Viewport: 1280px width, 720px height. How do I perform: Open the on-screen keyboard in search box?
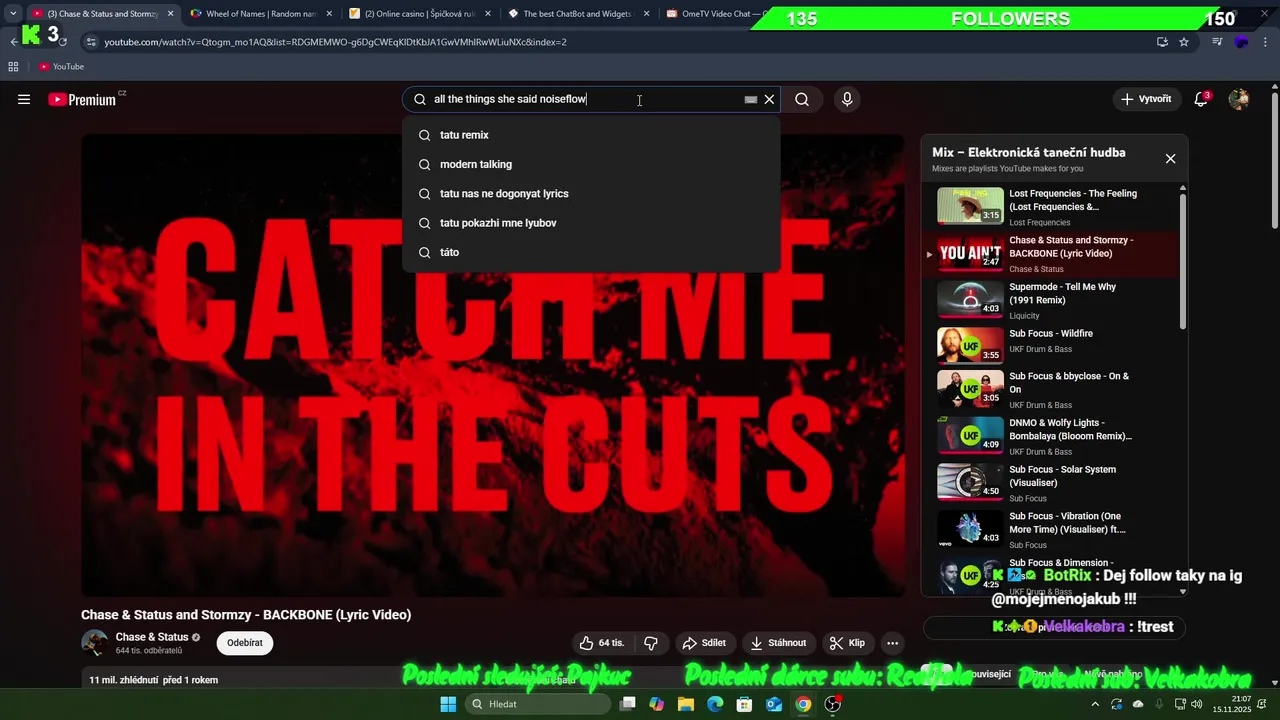click(751, 99)
